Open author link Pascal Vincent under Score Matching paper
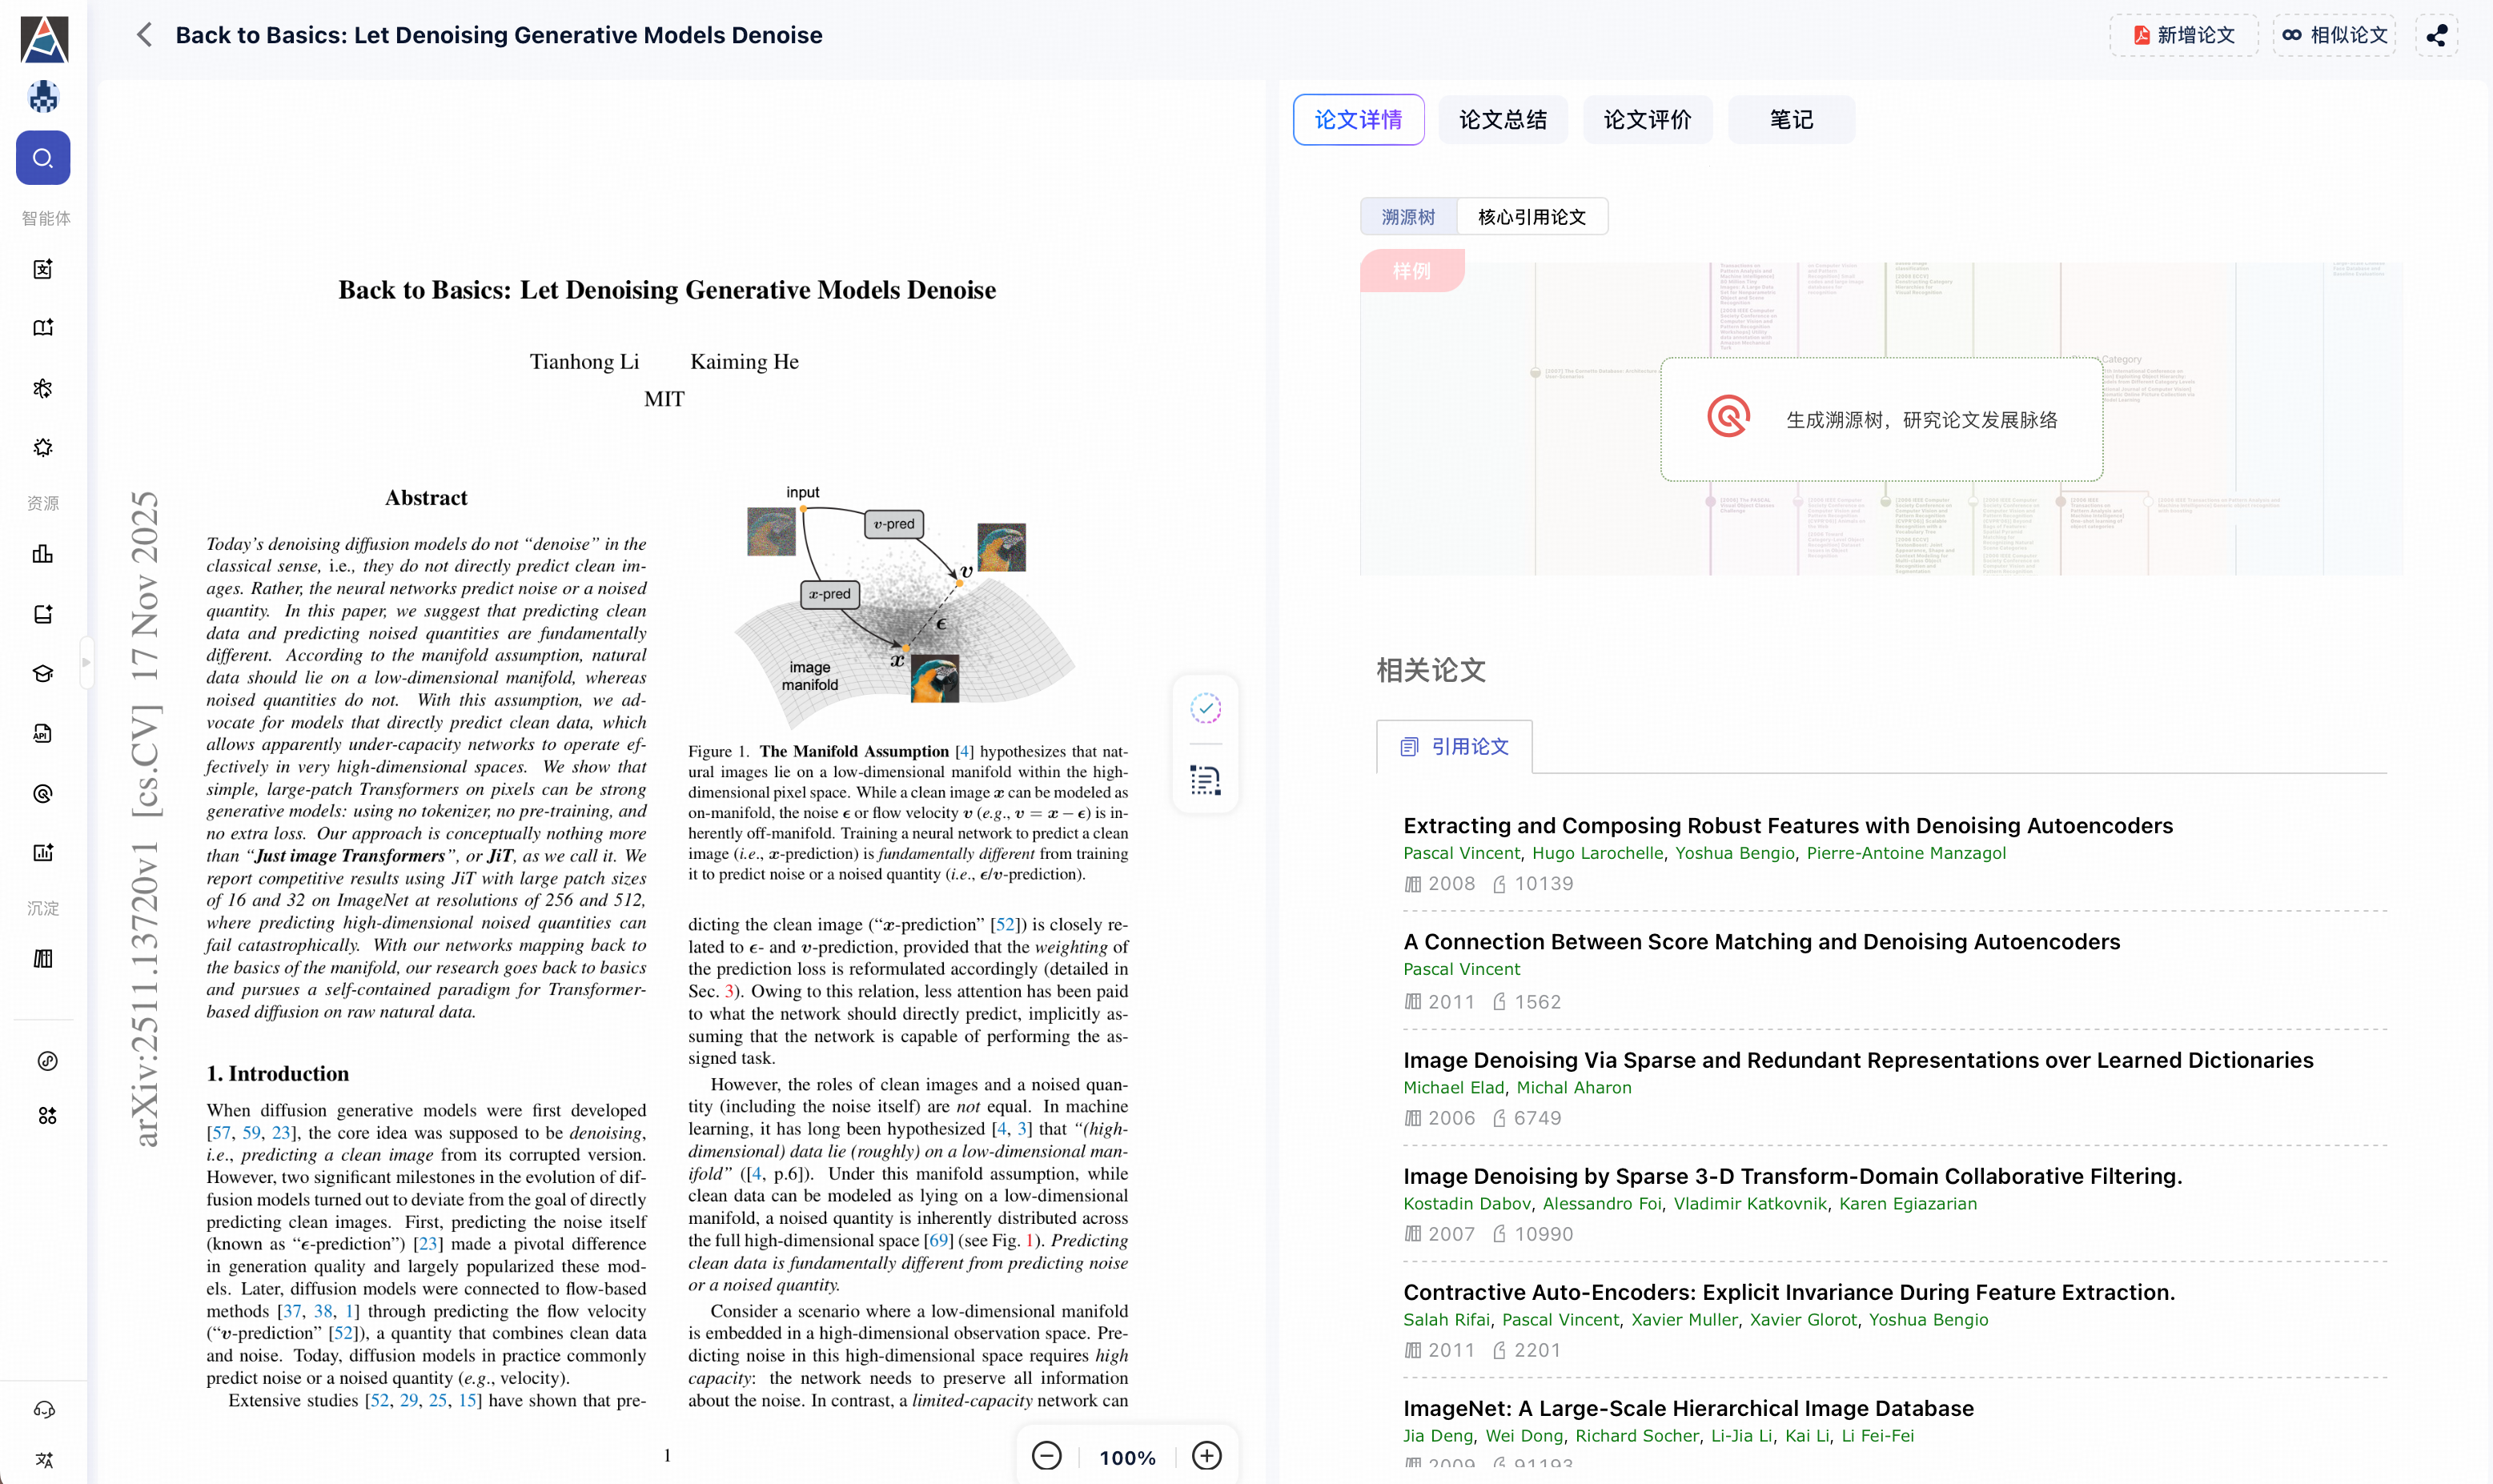This screenshot has width=2493, height=1484. pos(1461,969)
